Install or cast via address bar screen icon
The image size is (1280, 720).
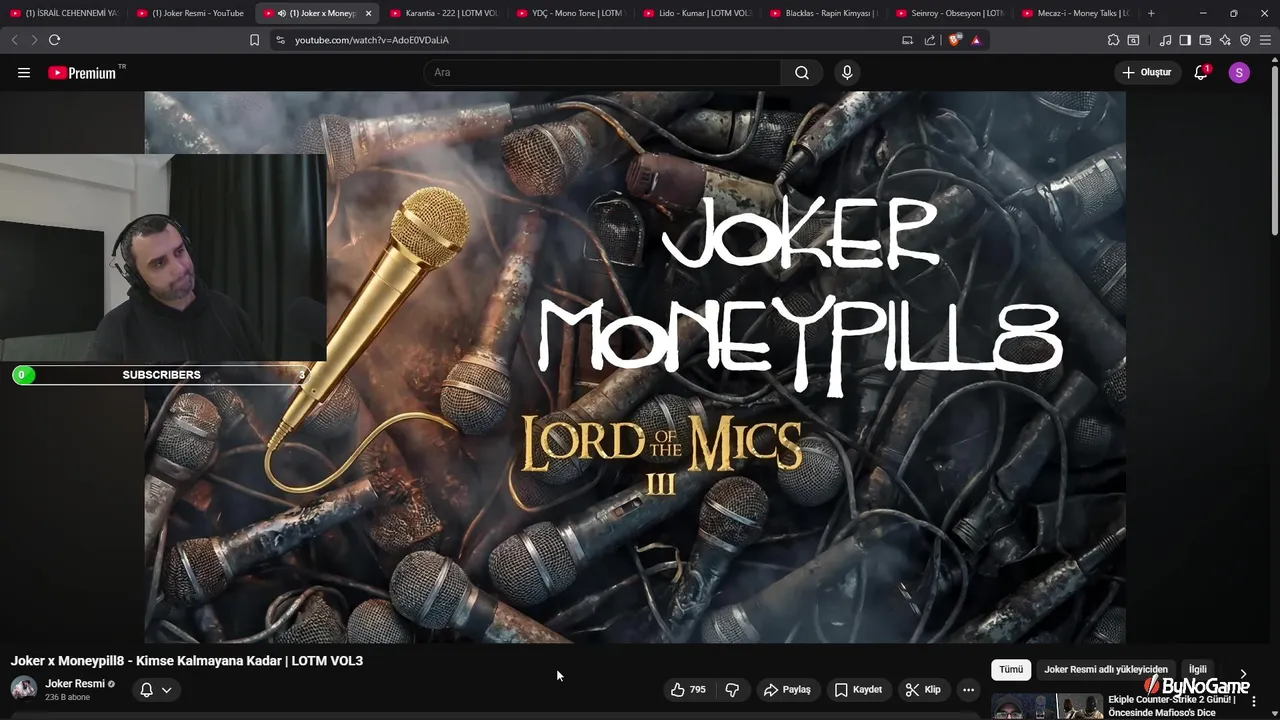(907, 40)
